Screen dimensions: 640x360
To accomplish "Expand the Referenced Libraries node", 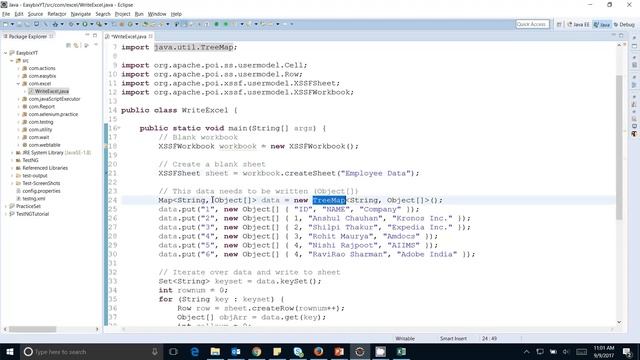I will tap(12, 168).
